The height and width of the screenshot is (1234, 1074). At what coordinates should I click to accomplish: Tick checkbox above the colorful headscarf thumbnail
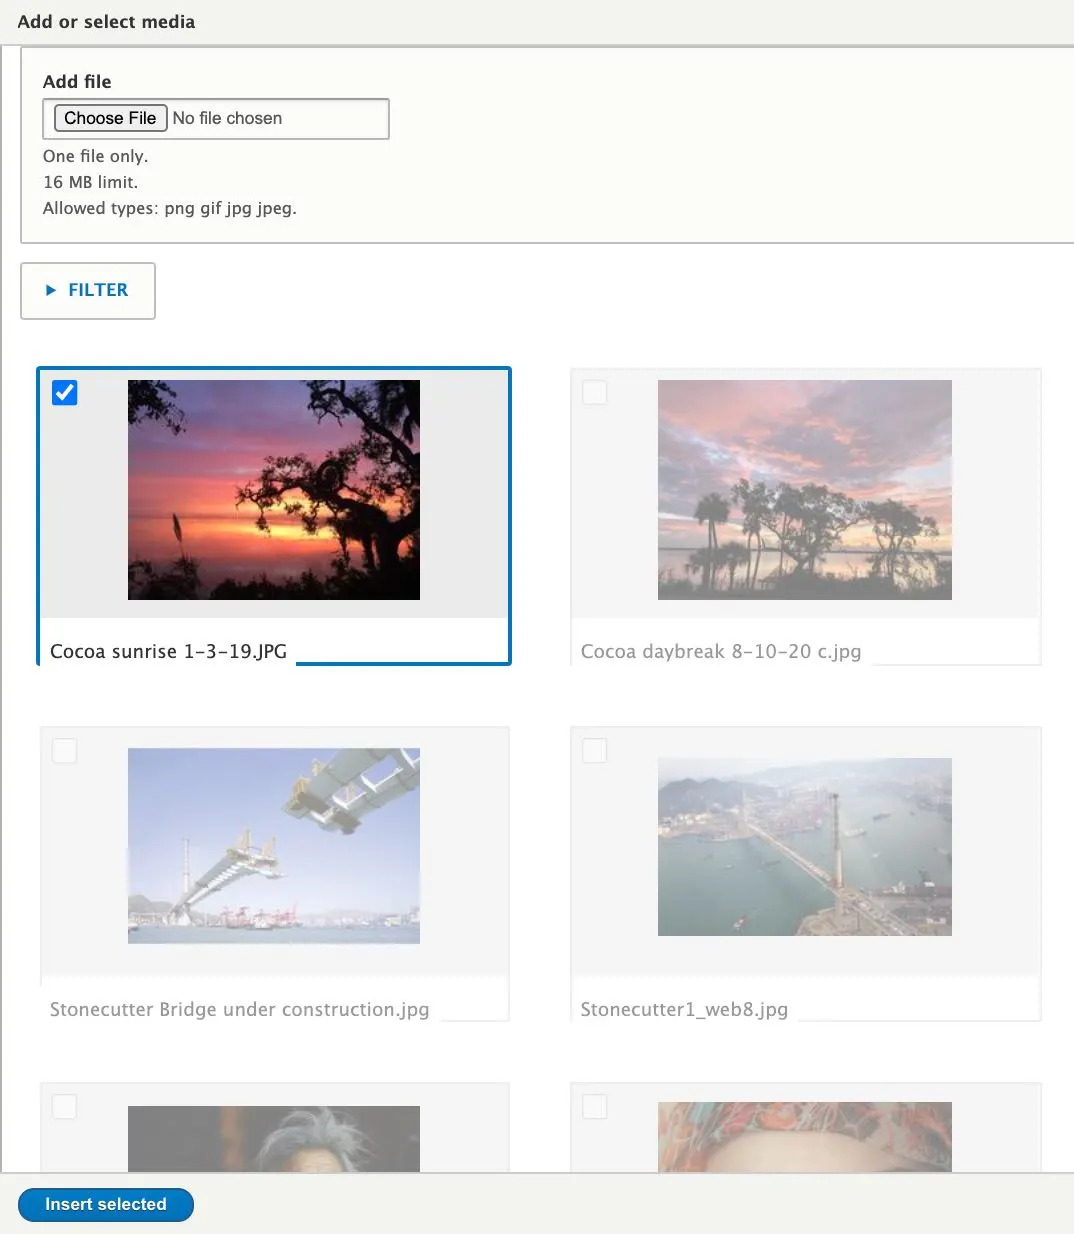tap(595, 1107)
